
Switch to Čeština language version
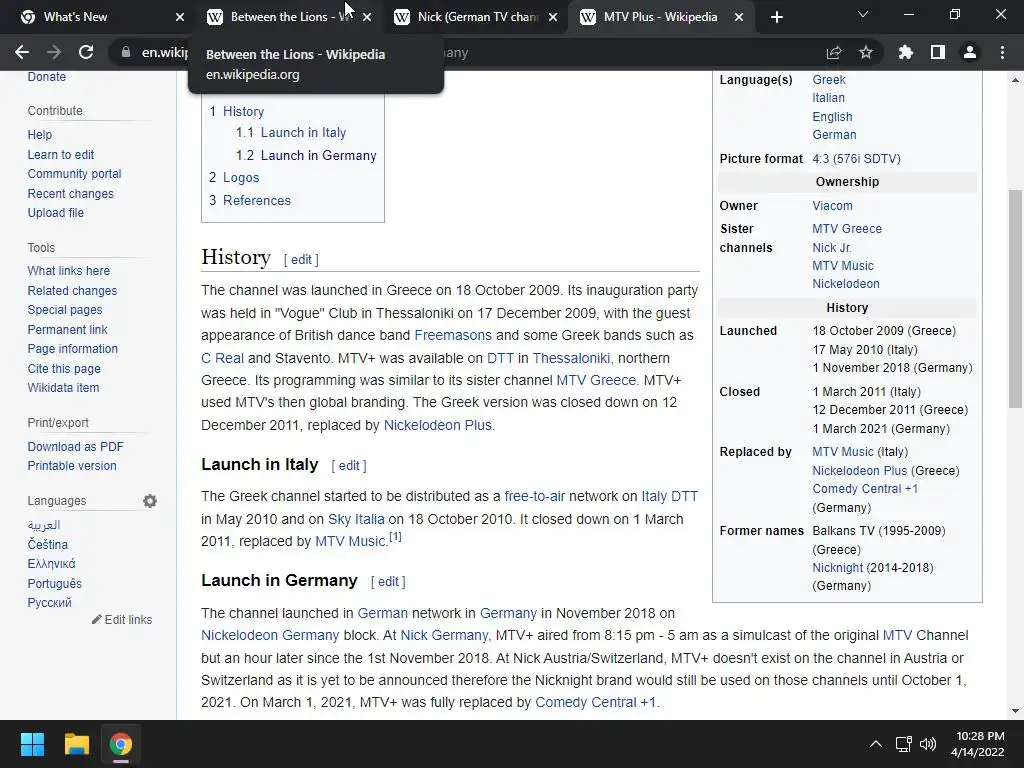pyautogui.click(x=47, y=544)
